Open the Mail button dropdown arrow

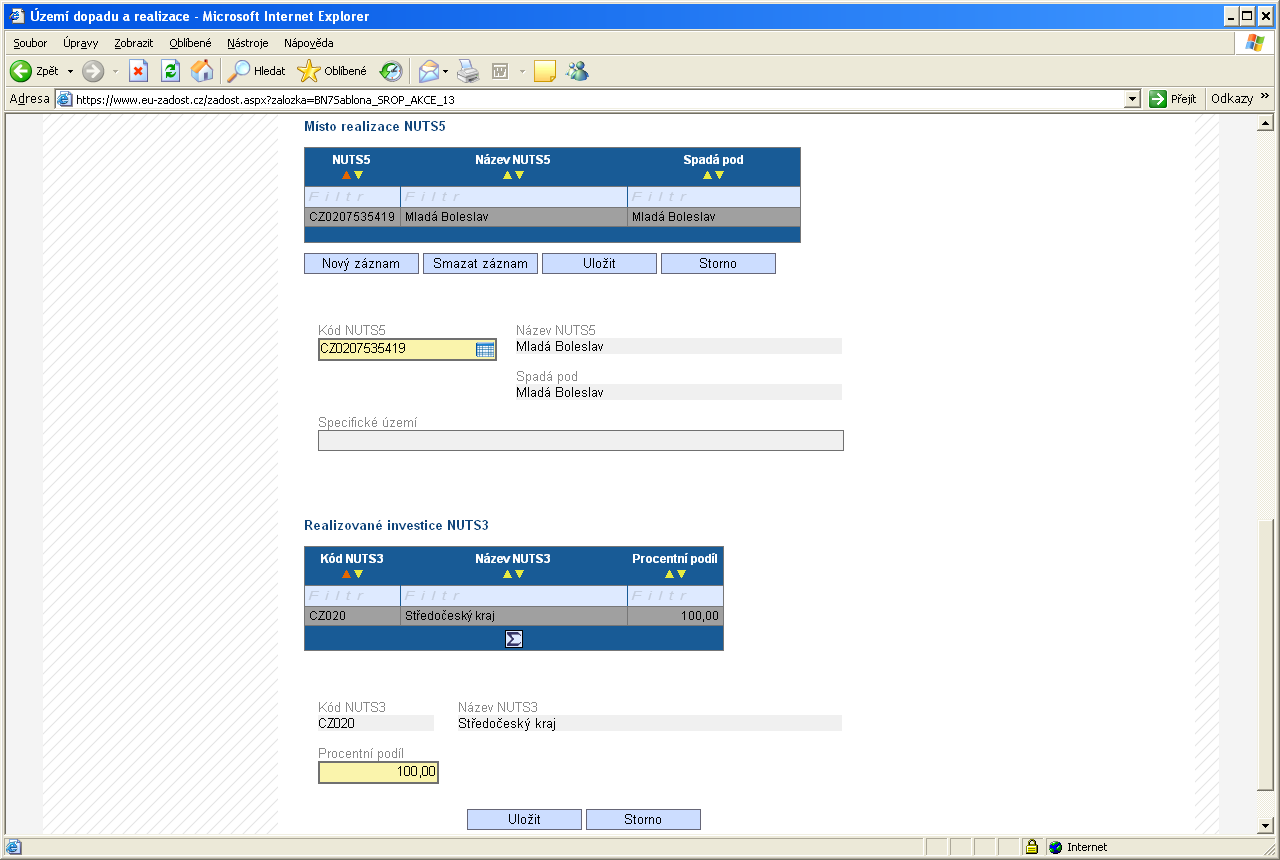point(446,71)
